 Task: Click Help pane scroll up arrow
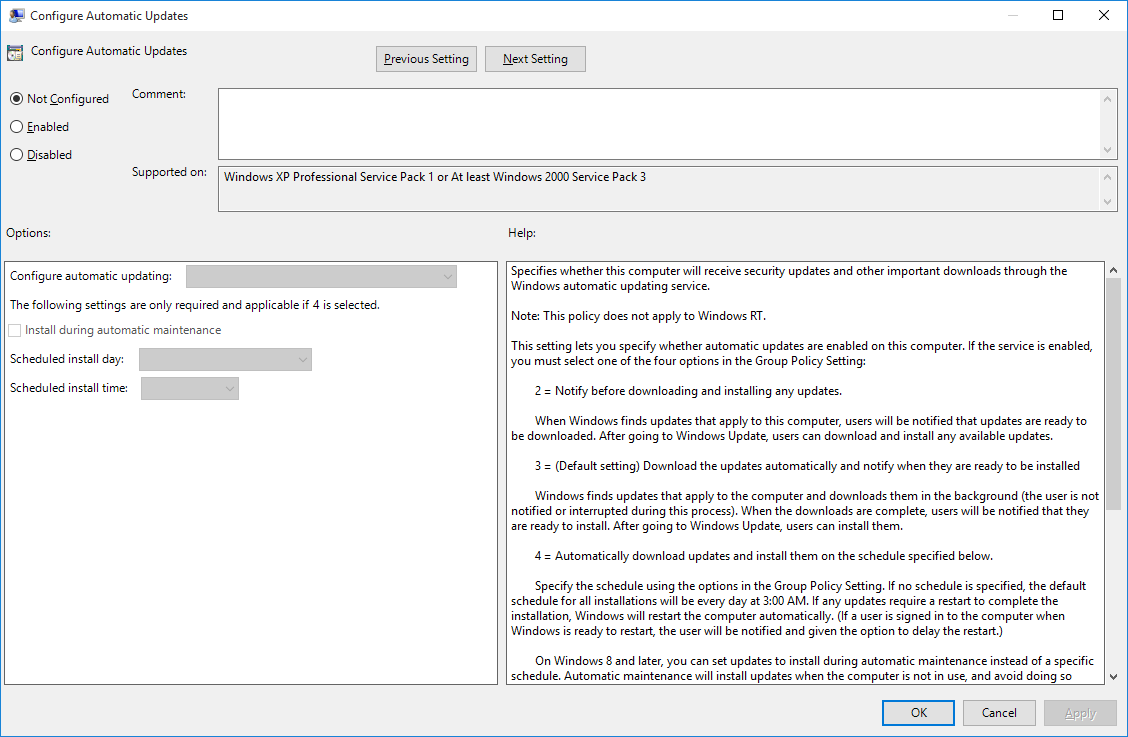coord(1113,270)
